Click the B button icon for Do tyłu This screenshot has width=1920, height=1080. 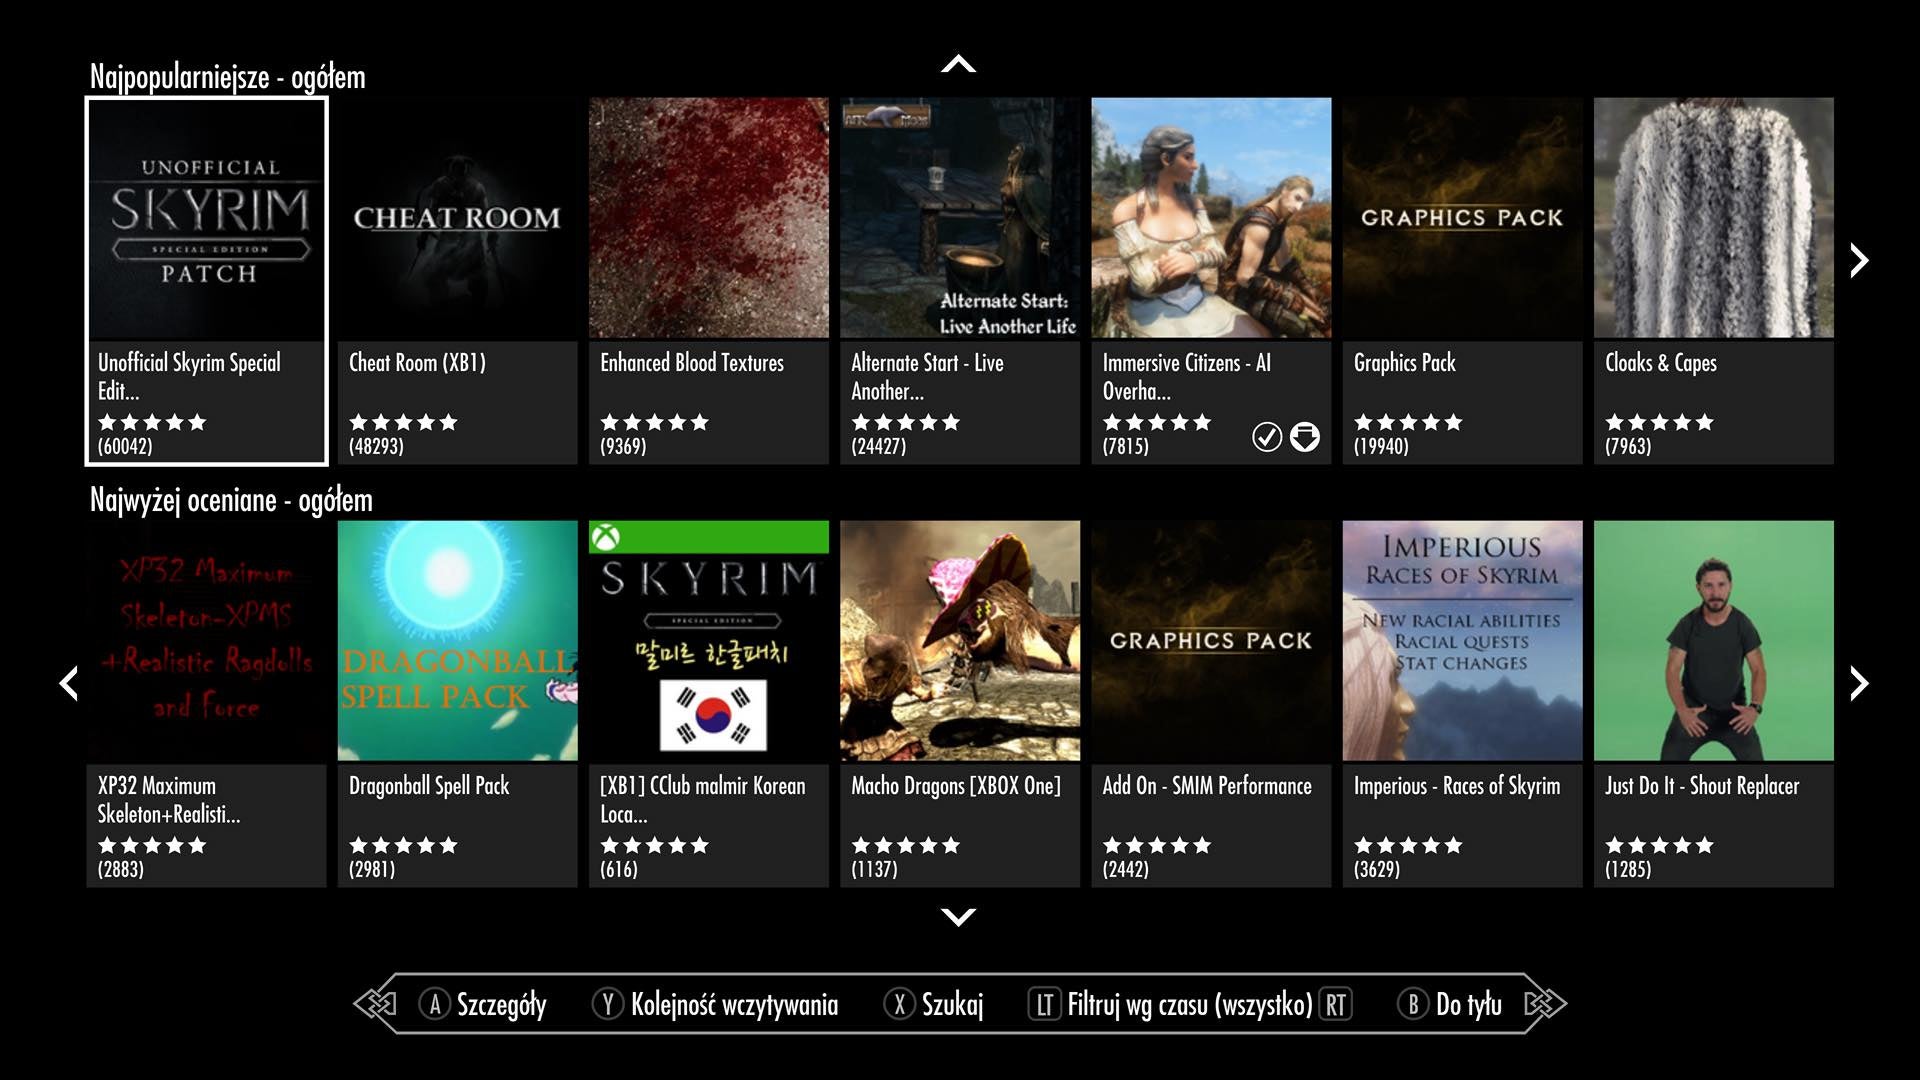click(x=1413, y=1004)
